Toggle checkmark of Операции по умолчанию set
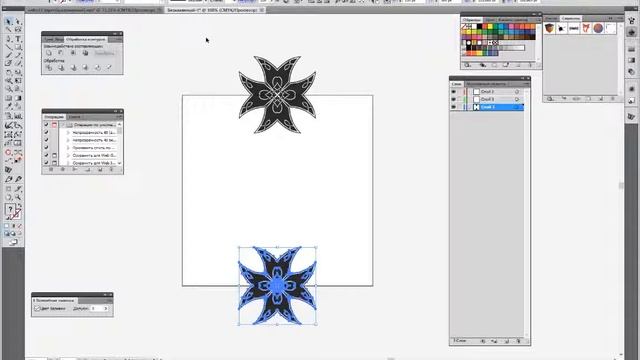 click(46, 124)
